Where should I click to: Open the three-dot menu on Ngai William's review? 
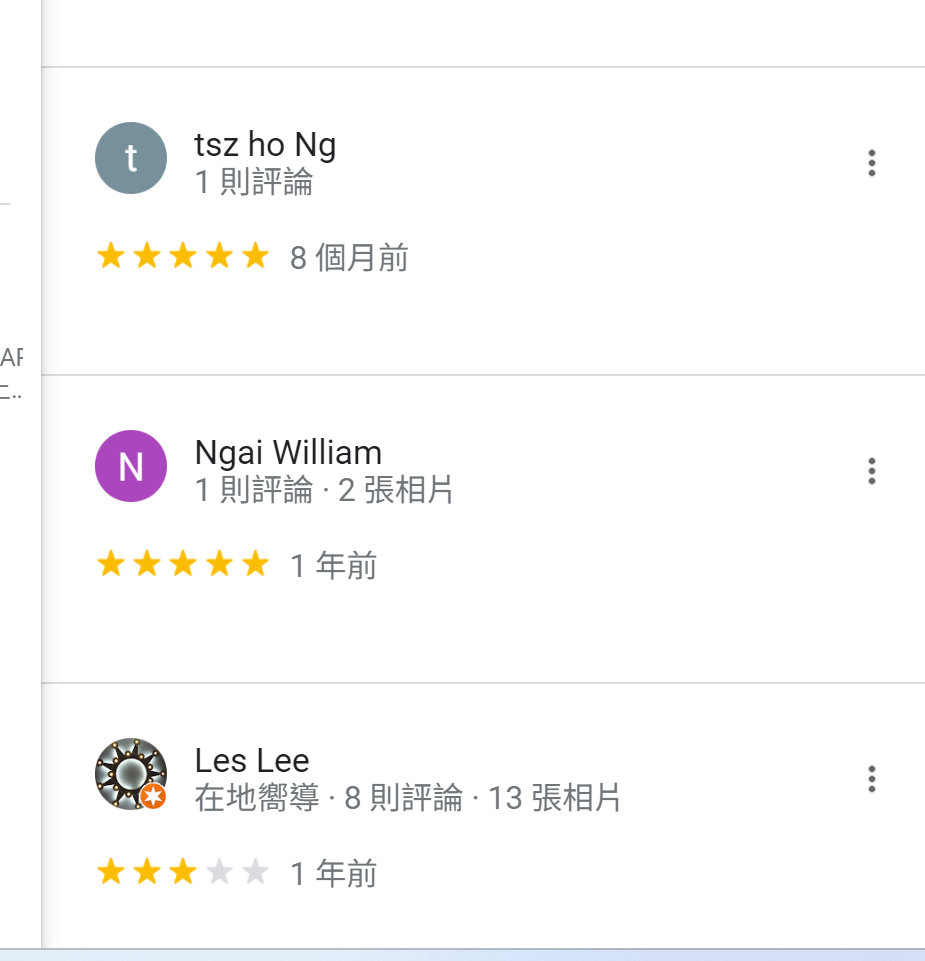[x=872, y=471]
